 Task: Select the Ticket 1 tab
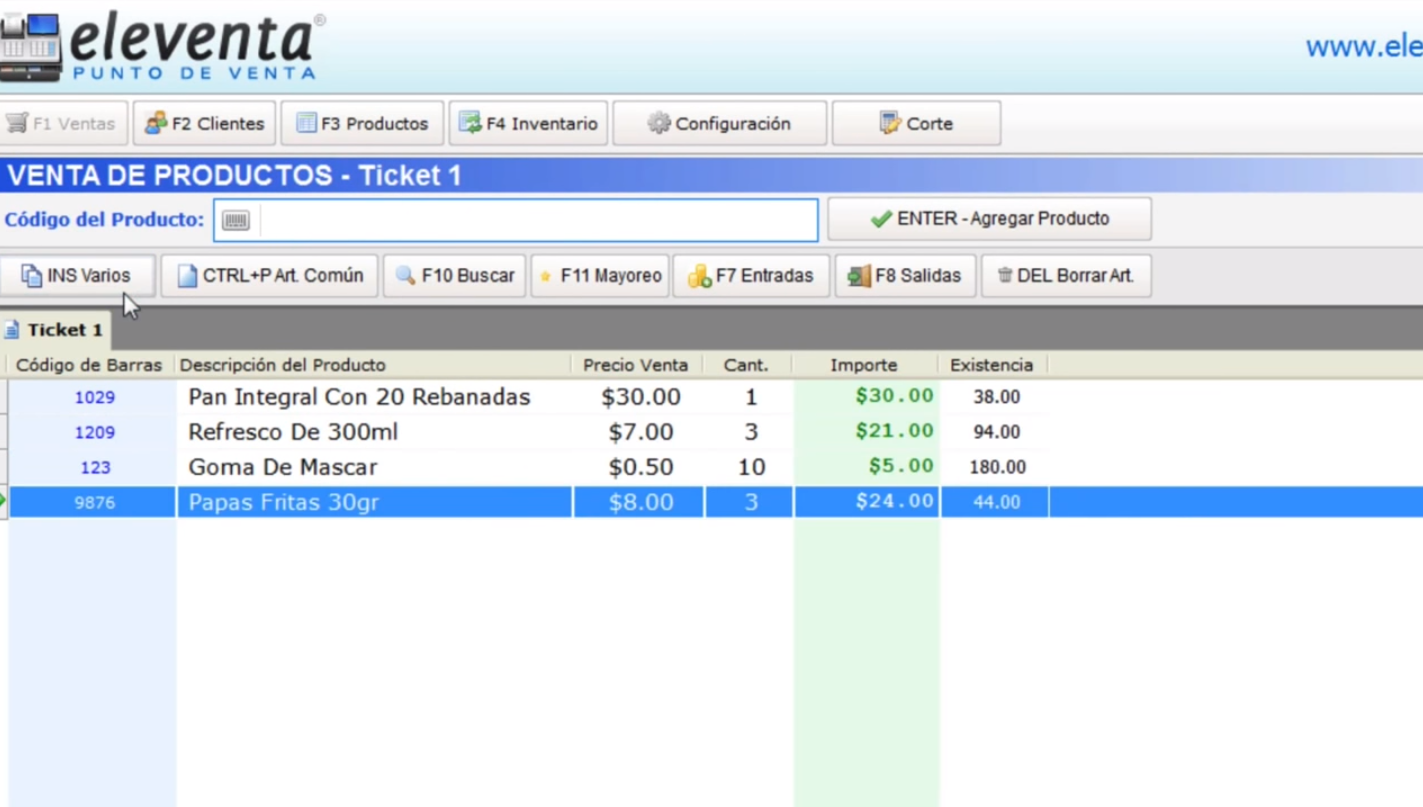(x=55, y=329)
